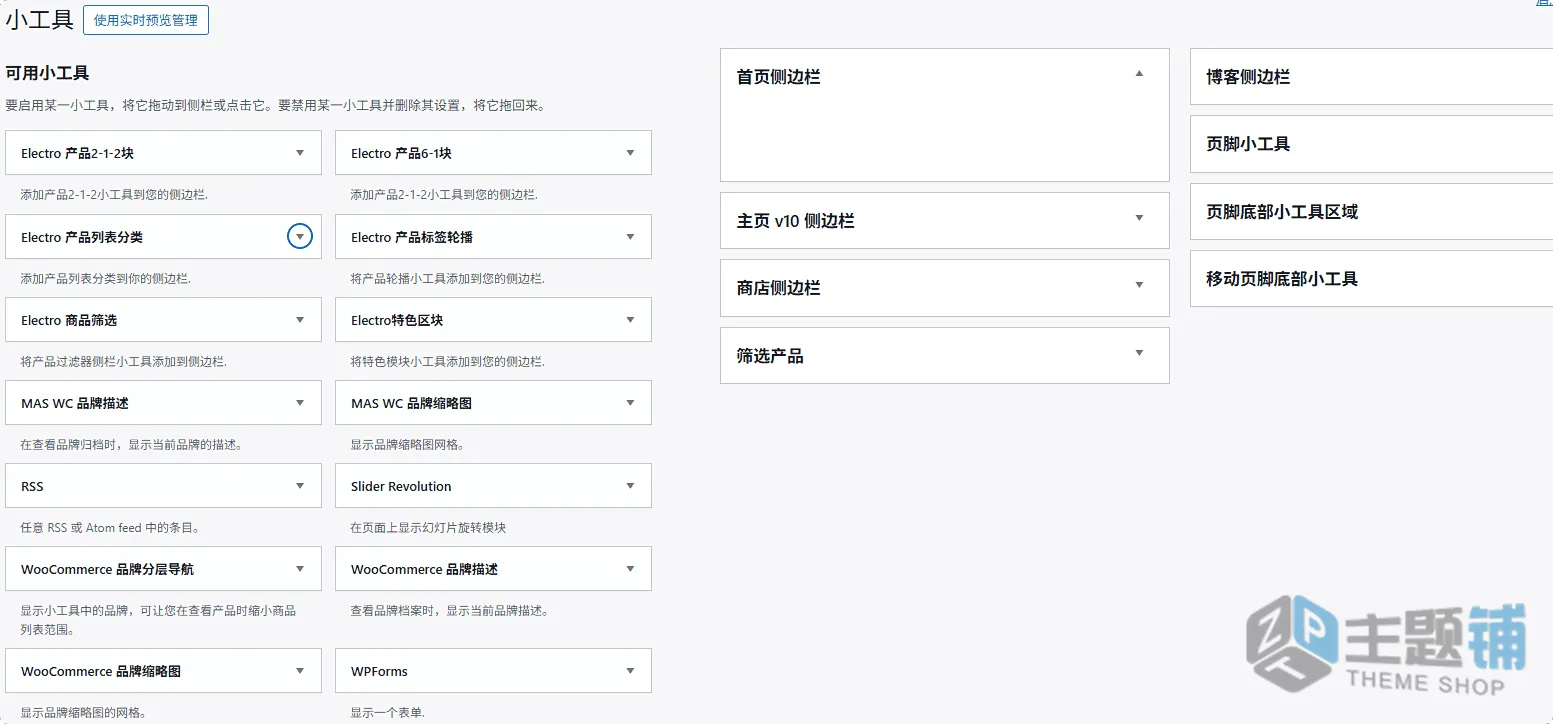Viewport: 1553px width, 724px height.
Task: Select the Electro 产品6-1块 widget title
Action: pyautogui.click(x=401, y=153)
